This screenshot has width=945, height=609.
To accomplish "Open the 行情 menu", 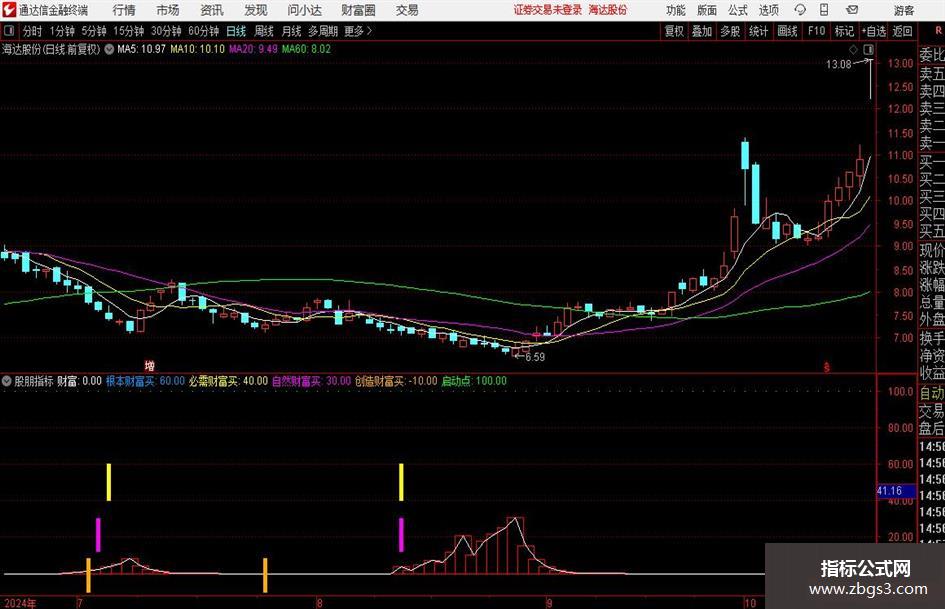I will [124, 10].
